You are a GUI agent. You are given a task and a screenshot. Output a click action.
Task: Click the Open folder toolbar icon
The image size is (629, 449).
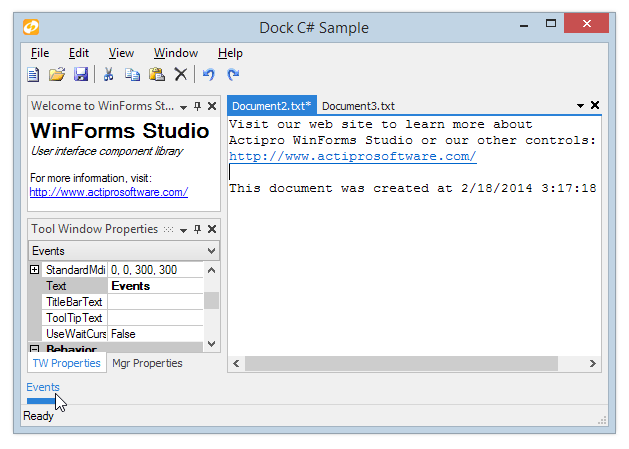point(57,75)
